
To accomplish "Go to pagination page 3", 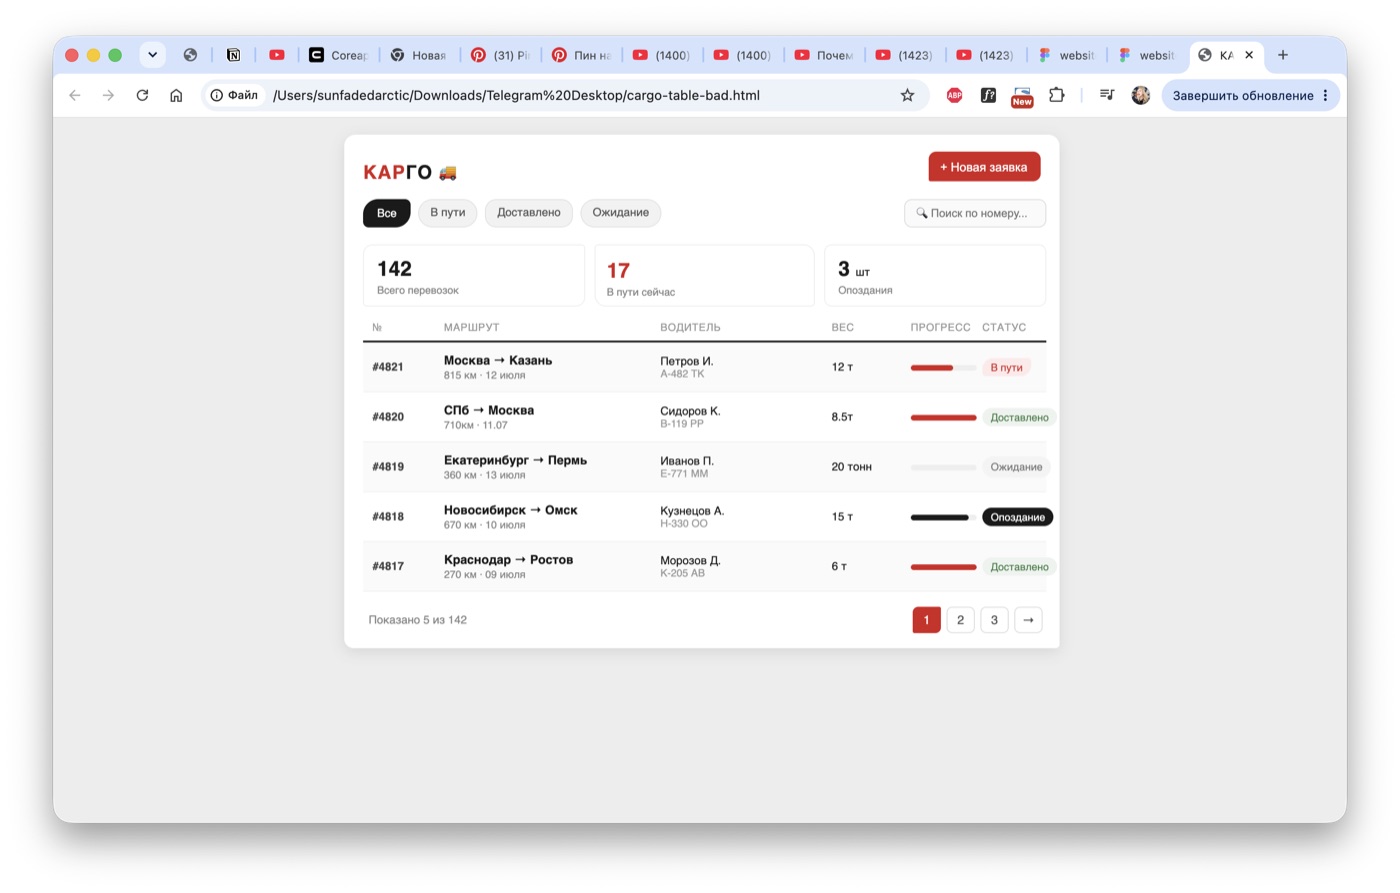I will click(x=994, y=620).
